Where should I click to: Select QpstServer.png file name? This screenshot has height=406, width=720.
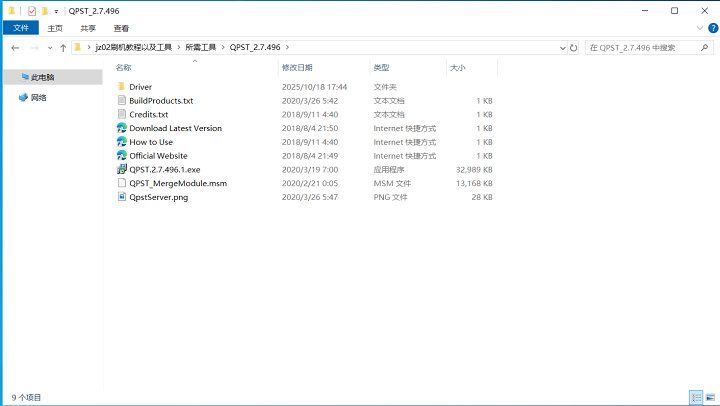click(x=158, y=197)
